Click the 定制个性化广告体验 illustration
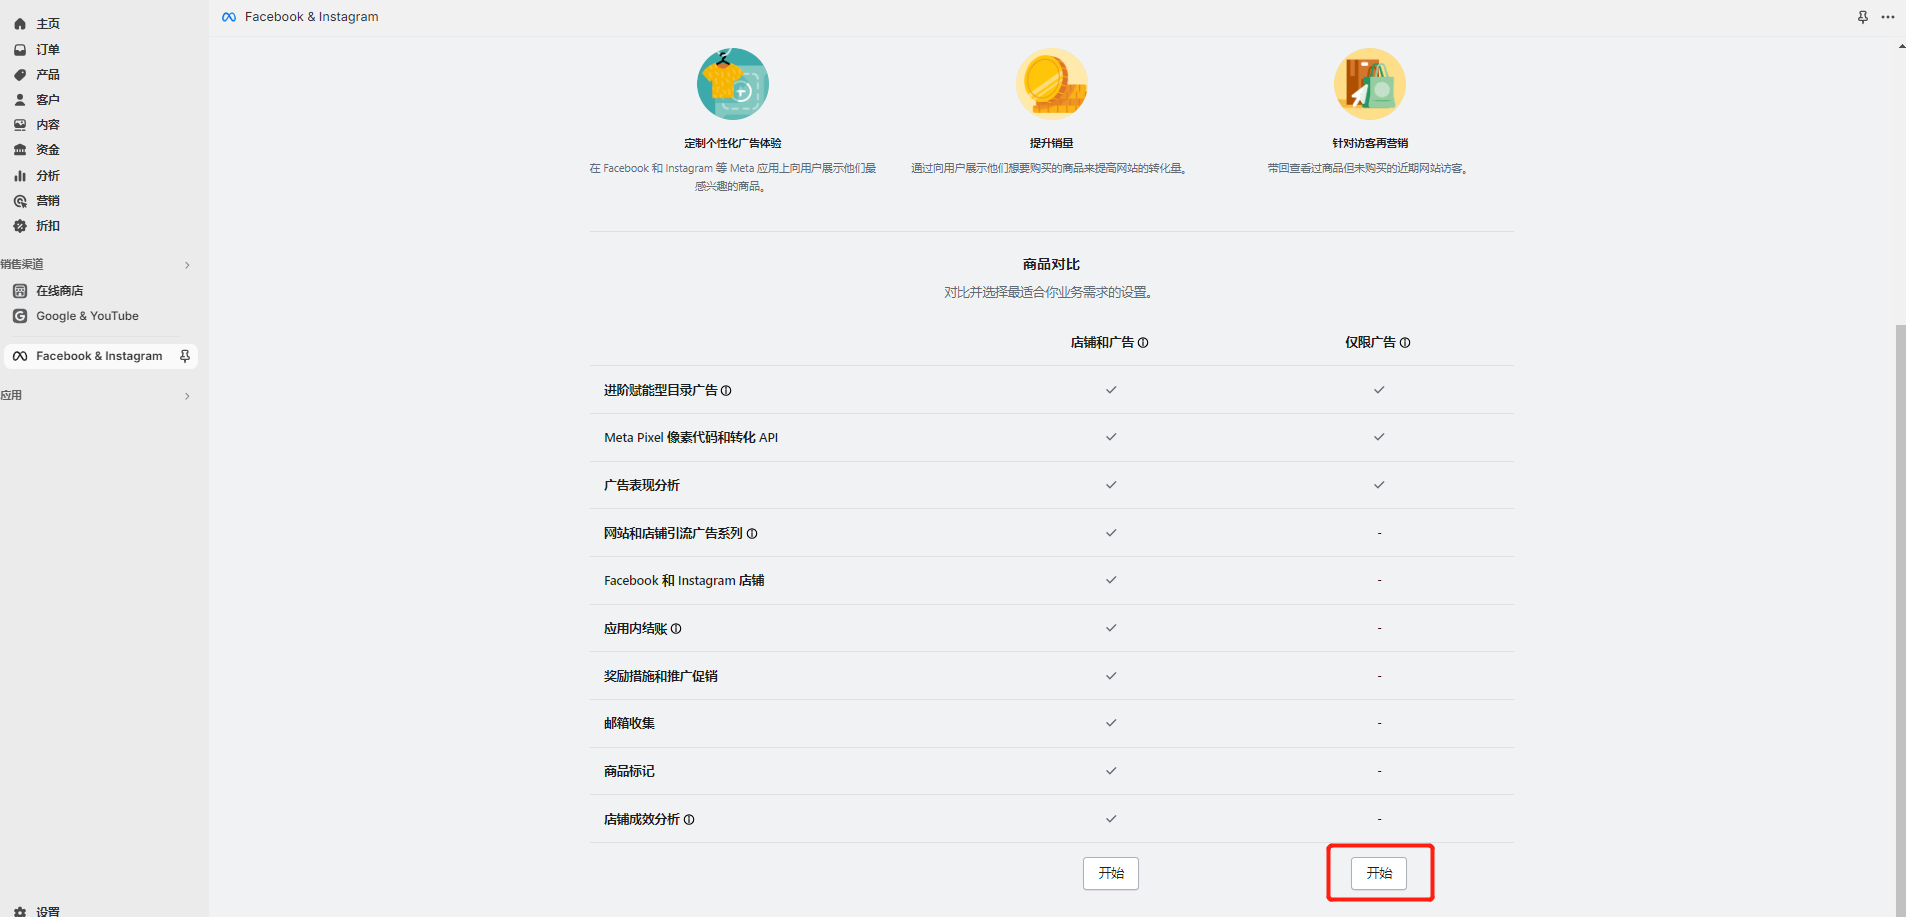 pyautogui.click(x=733, y=84)
